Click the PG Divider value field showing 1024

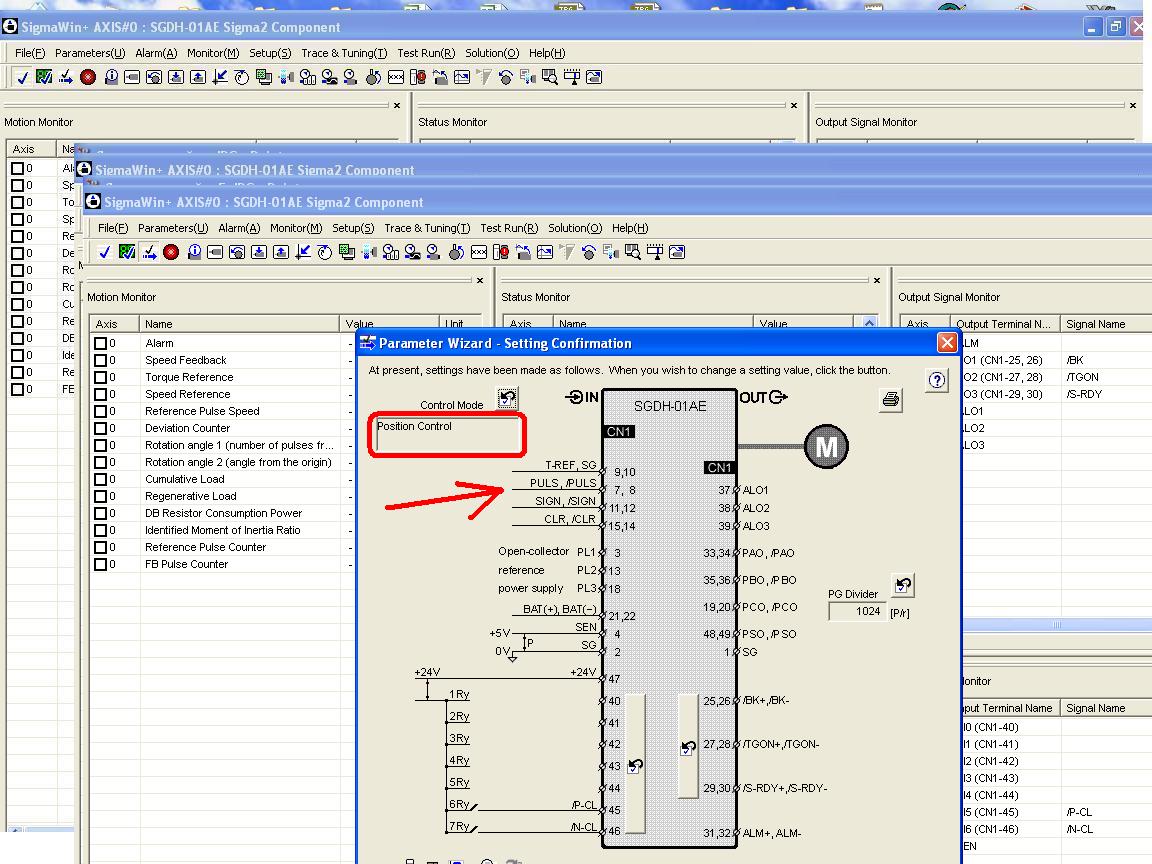coord(857,611)
